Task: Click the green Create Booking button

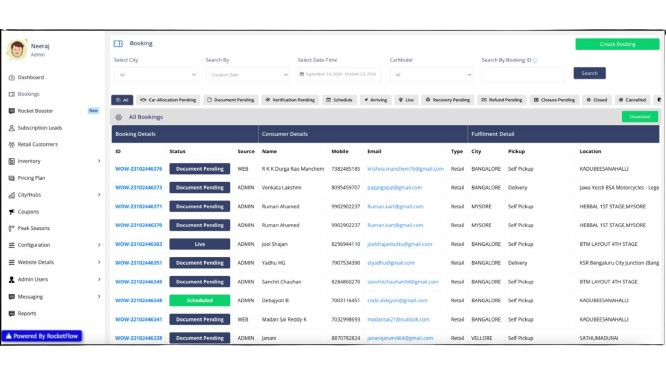Action: click(617, 44)
